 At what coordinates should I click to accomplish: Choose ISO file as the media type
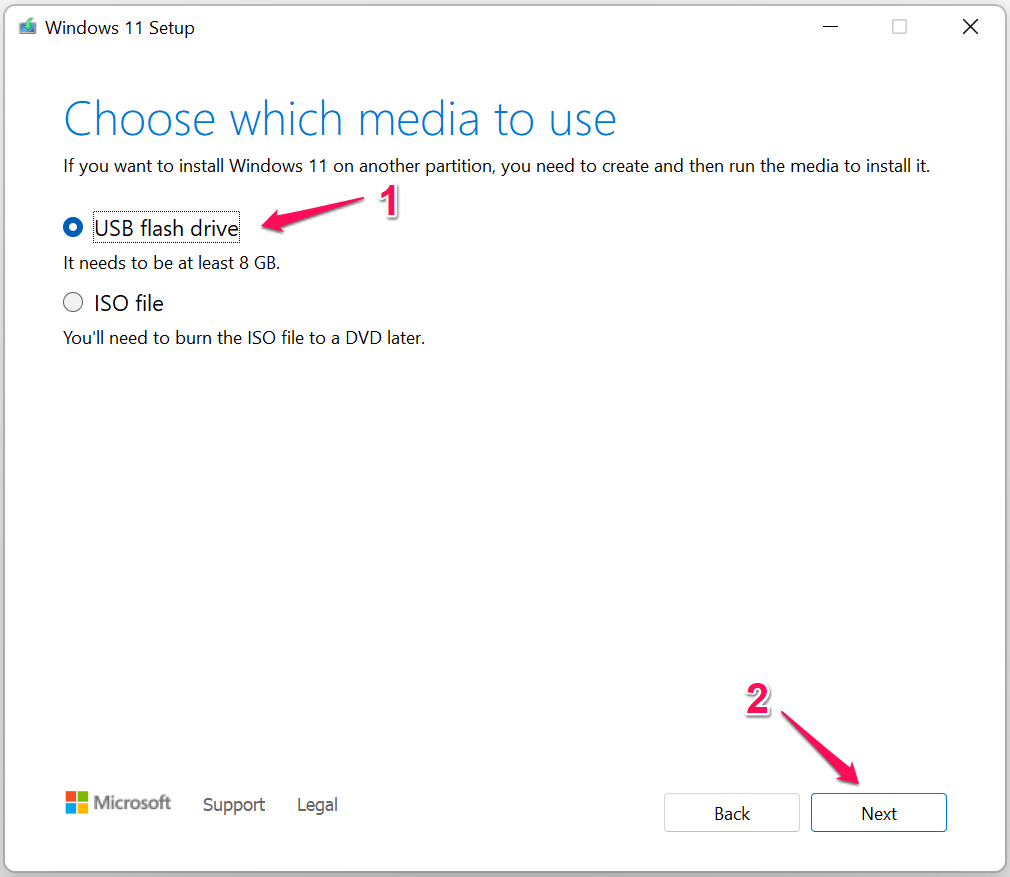72,302
